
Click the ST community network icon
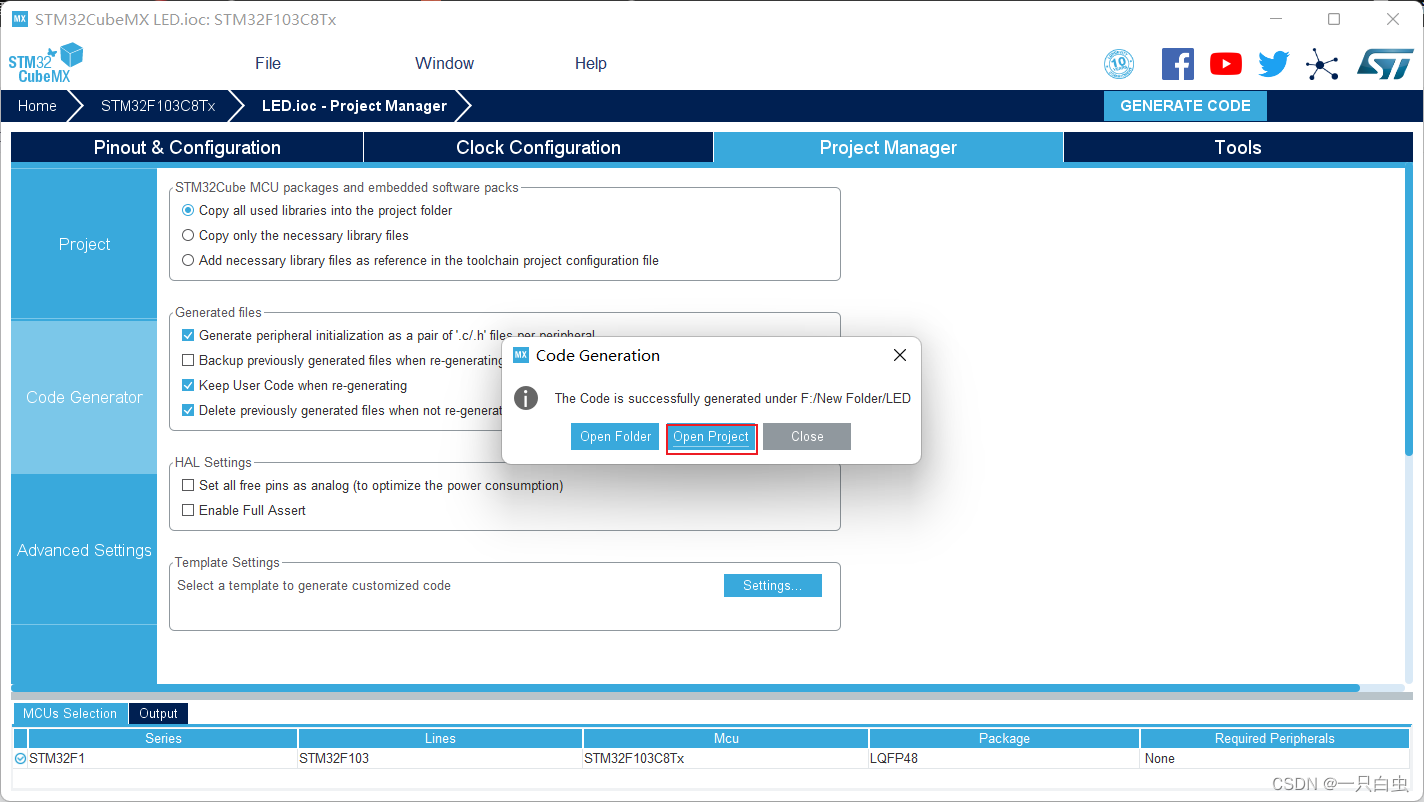click(1322, 65)
